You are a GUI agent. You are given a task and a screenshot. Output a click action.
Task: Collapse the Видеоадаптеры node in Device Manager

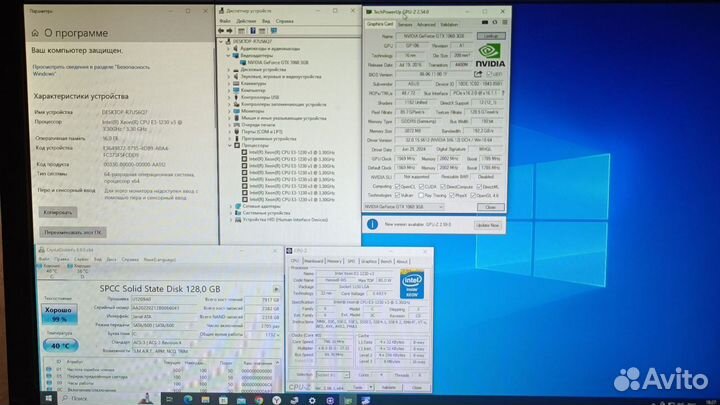228,56
